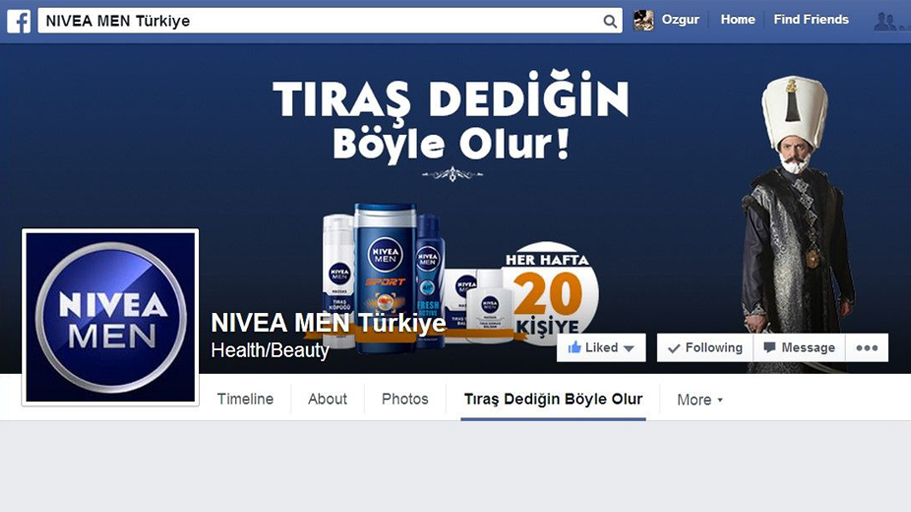Open the NIVEA MEN profile picture

[x=110, y=317]
